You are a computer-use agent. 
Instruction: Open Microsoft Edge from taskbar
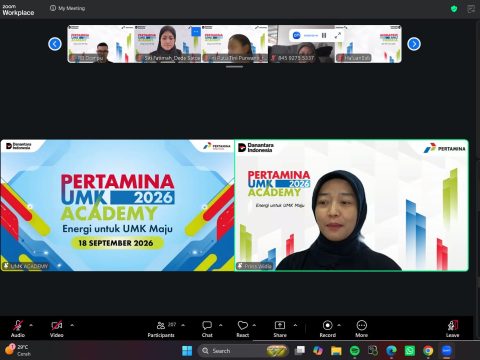[391, 351]
